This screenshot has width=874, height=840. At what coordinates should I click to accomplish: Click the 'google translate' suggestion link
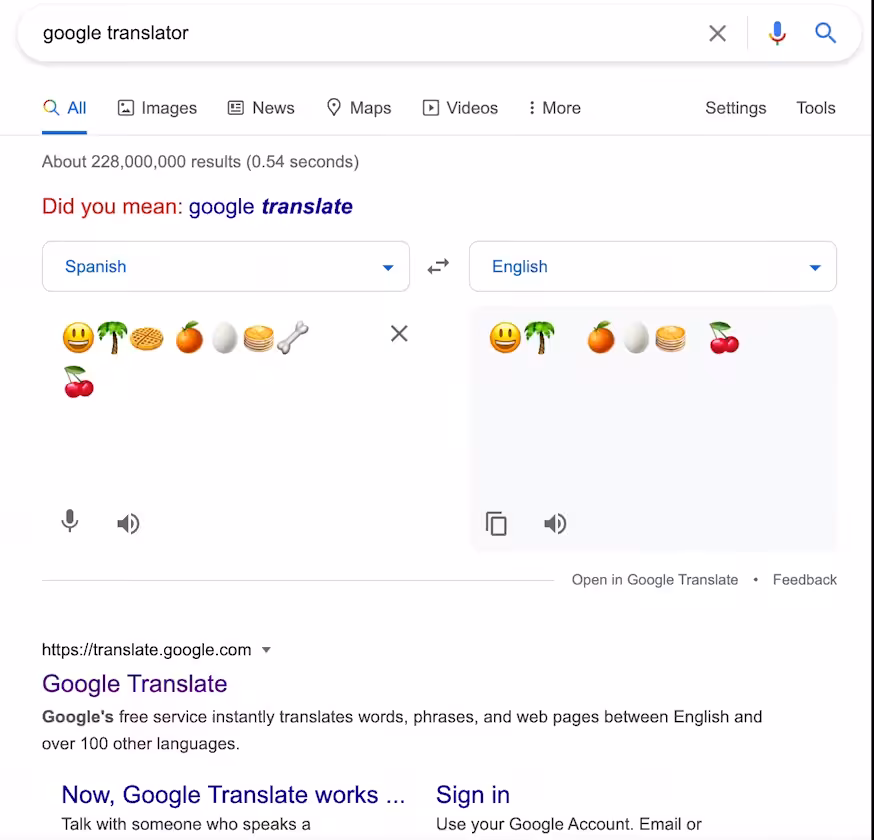pyautogui.click(x=270, y=207)
